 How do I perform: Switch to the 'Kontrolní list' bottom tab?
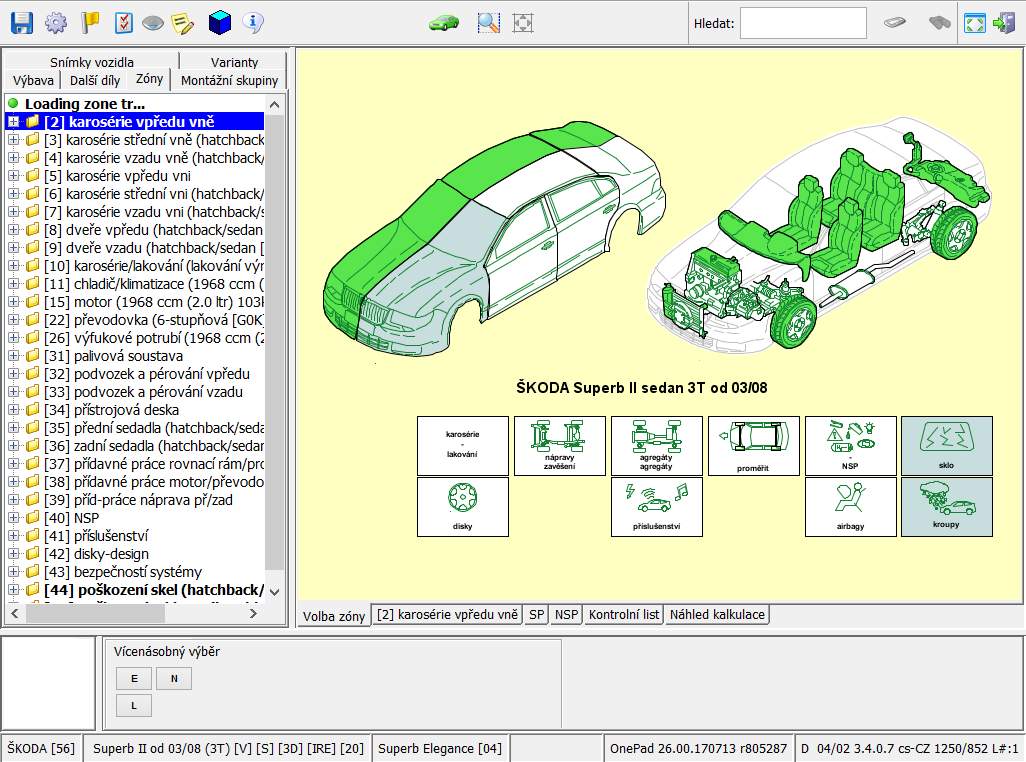624,615
